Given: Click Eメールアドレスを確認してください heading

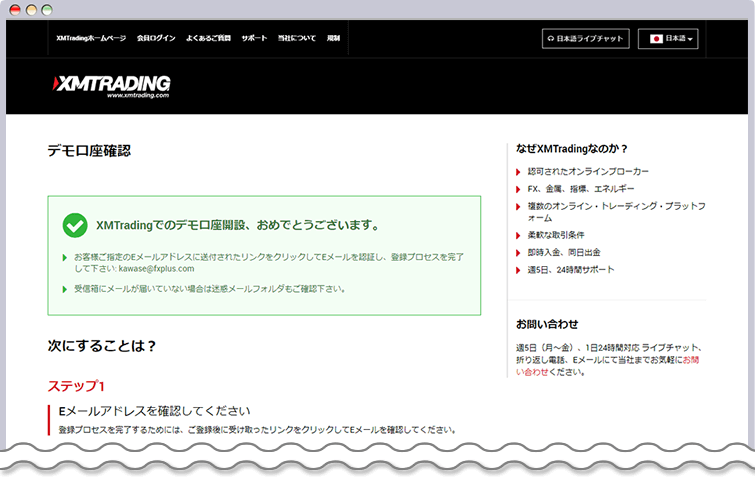Looking at the screenshot, I should tap(155, 411).
